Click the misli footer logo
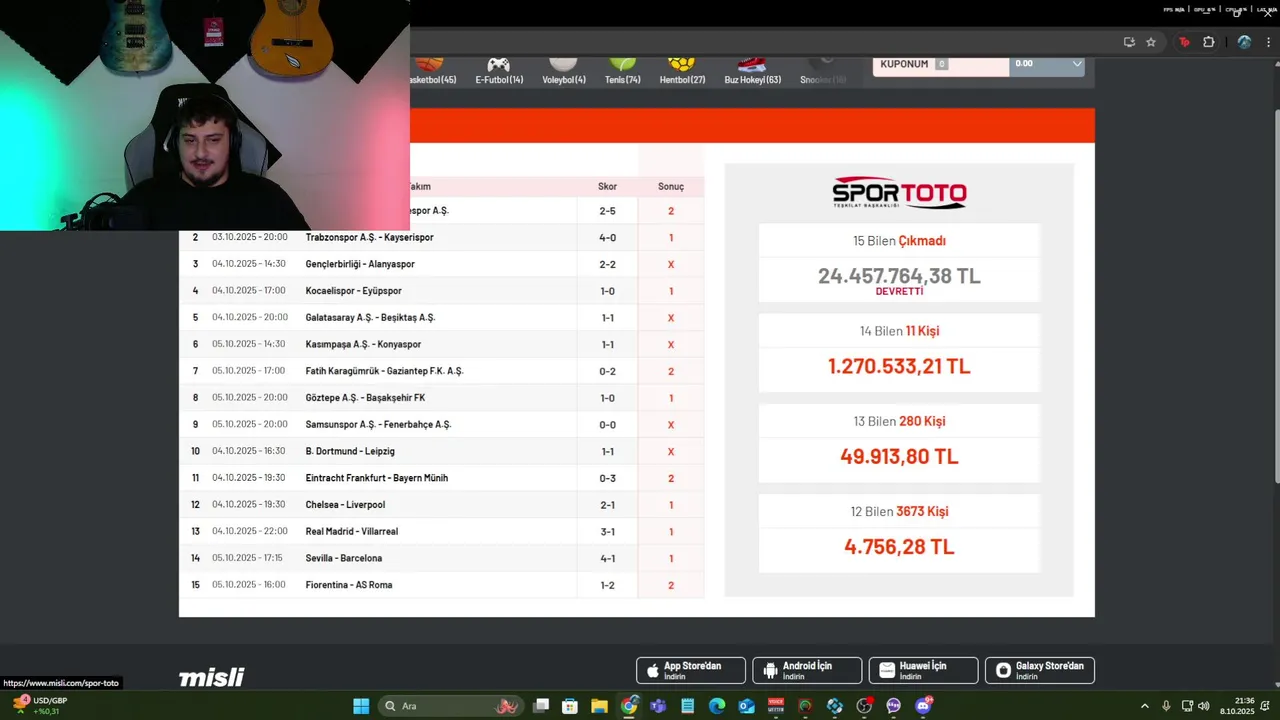 point(211,677)
